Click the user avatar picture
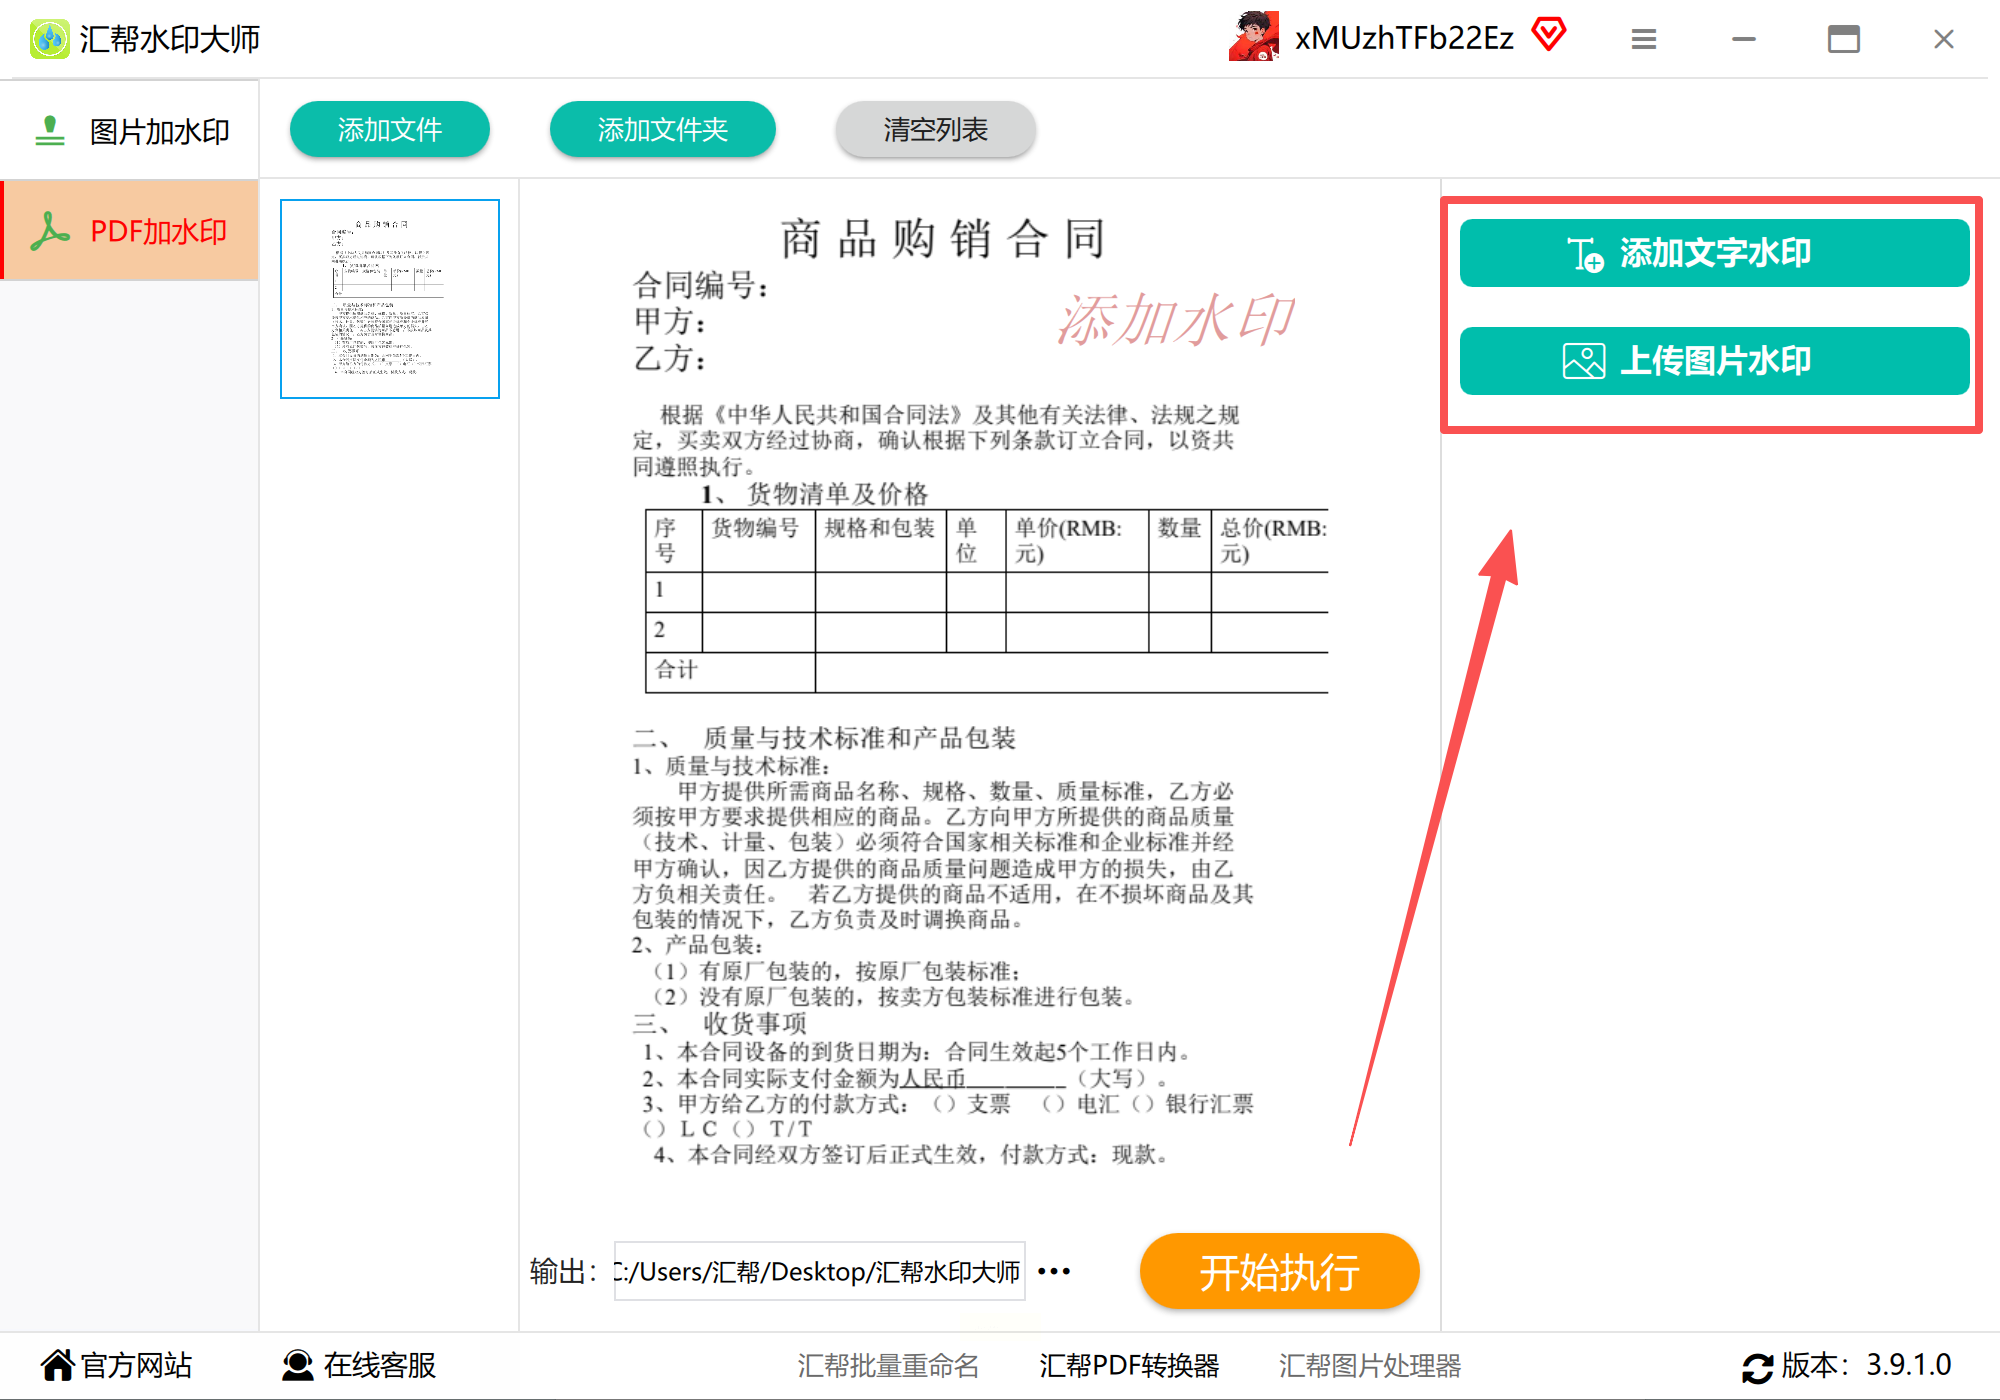 tap(1254, 37)
